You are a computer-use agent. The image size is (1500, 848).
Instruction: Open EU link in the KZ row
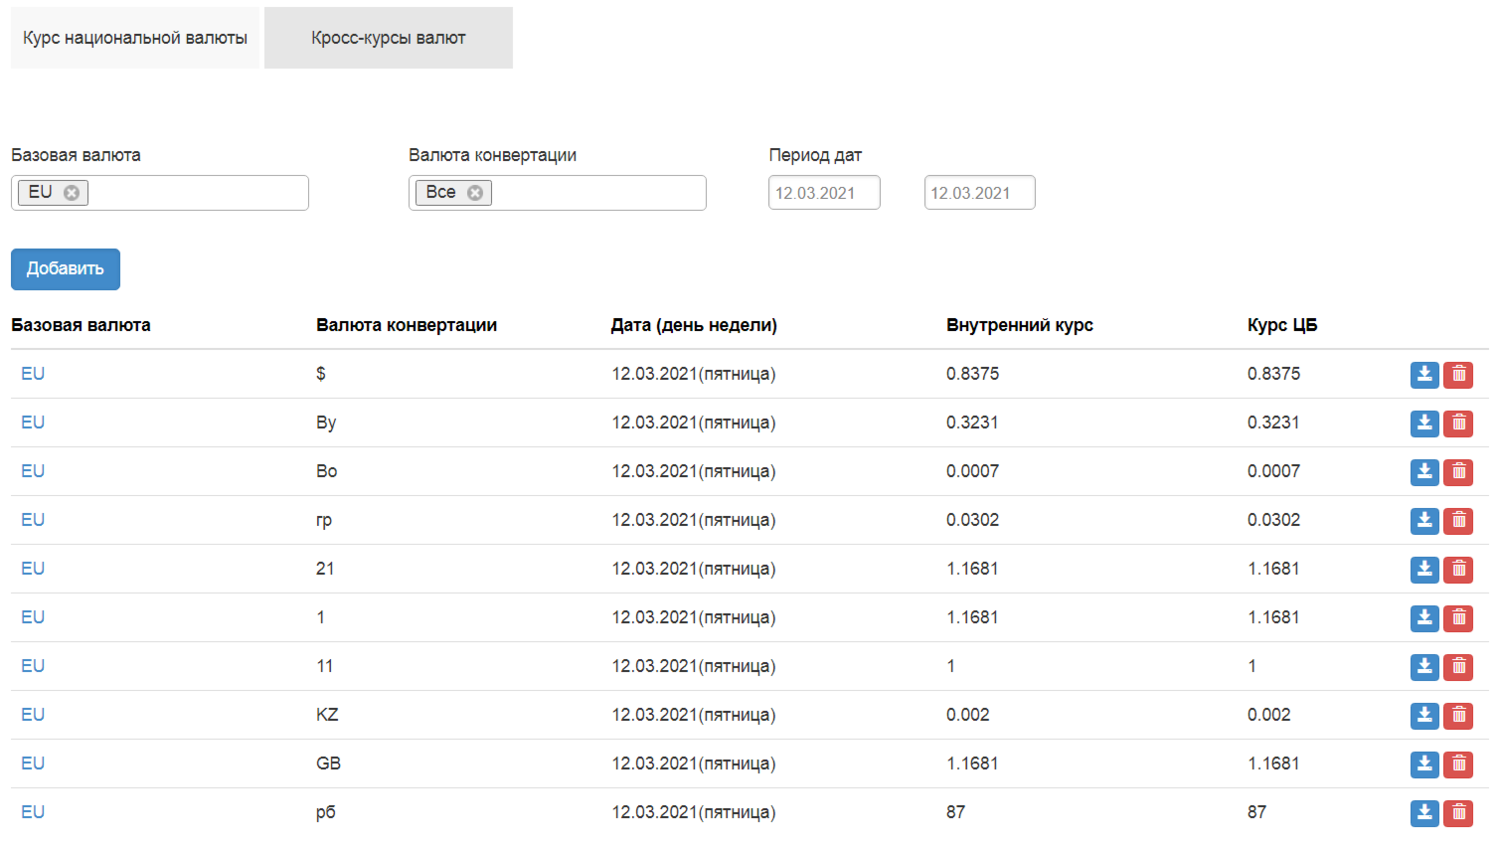tap(33, 715)
